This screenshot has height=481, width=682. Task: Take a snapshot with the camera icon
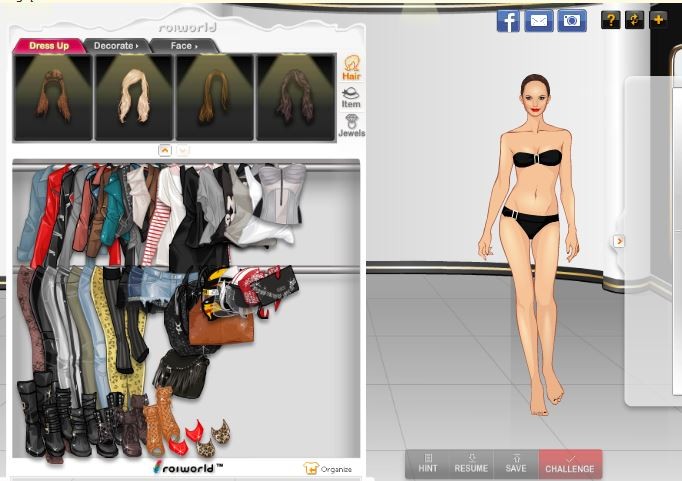pos(572,20)
